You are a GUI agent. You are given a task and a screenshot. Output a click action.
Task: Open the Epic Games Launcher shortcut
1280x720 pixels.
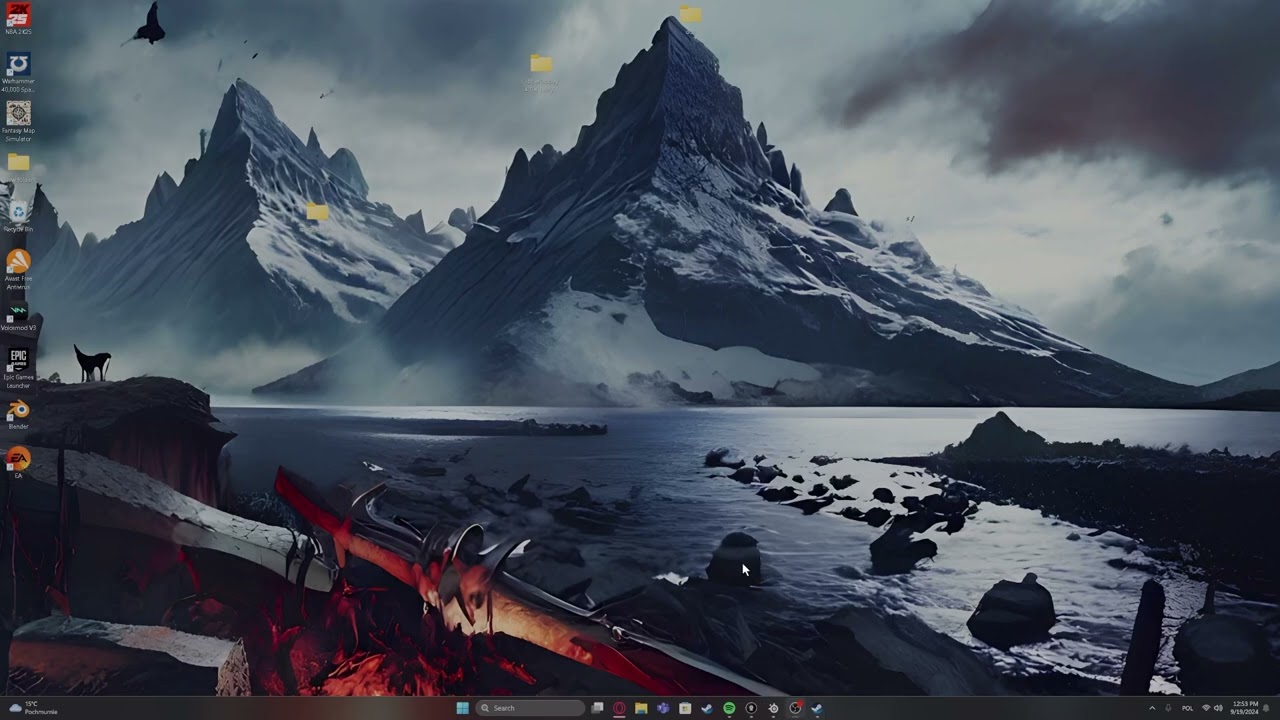18,367
